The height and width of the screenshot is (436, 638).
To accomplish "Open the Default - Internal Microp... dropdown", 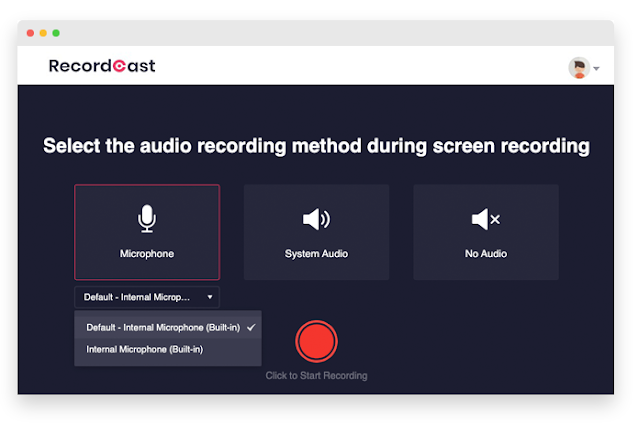I will coord(147,297).
